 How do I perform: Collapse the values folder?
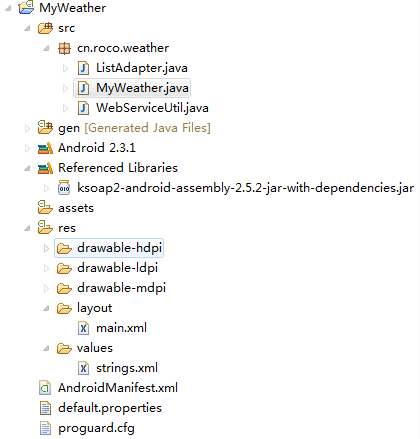pyautogui.click(x=46, y=349)
